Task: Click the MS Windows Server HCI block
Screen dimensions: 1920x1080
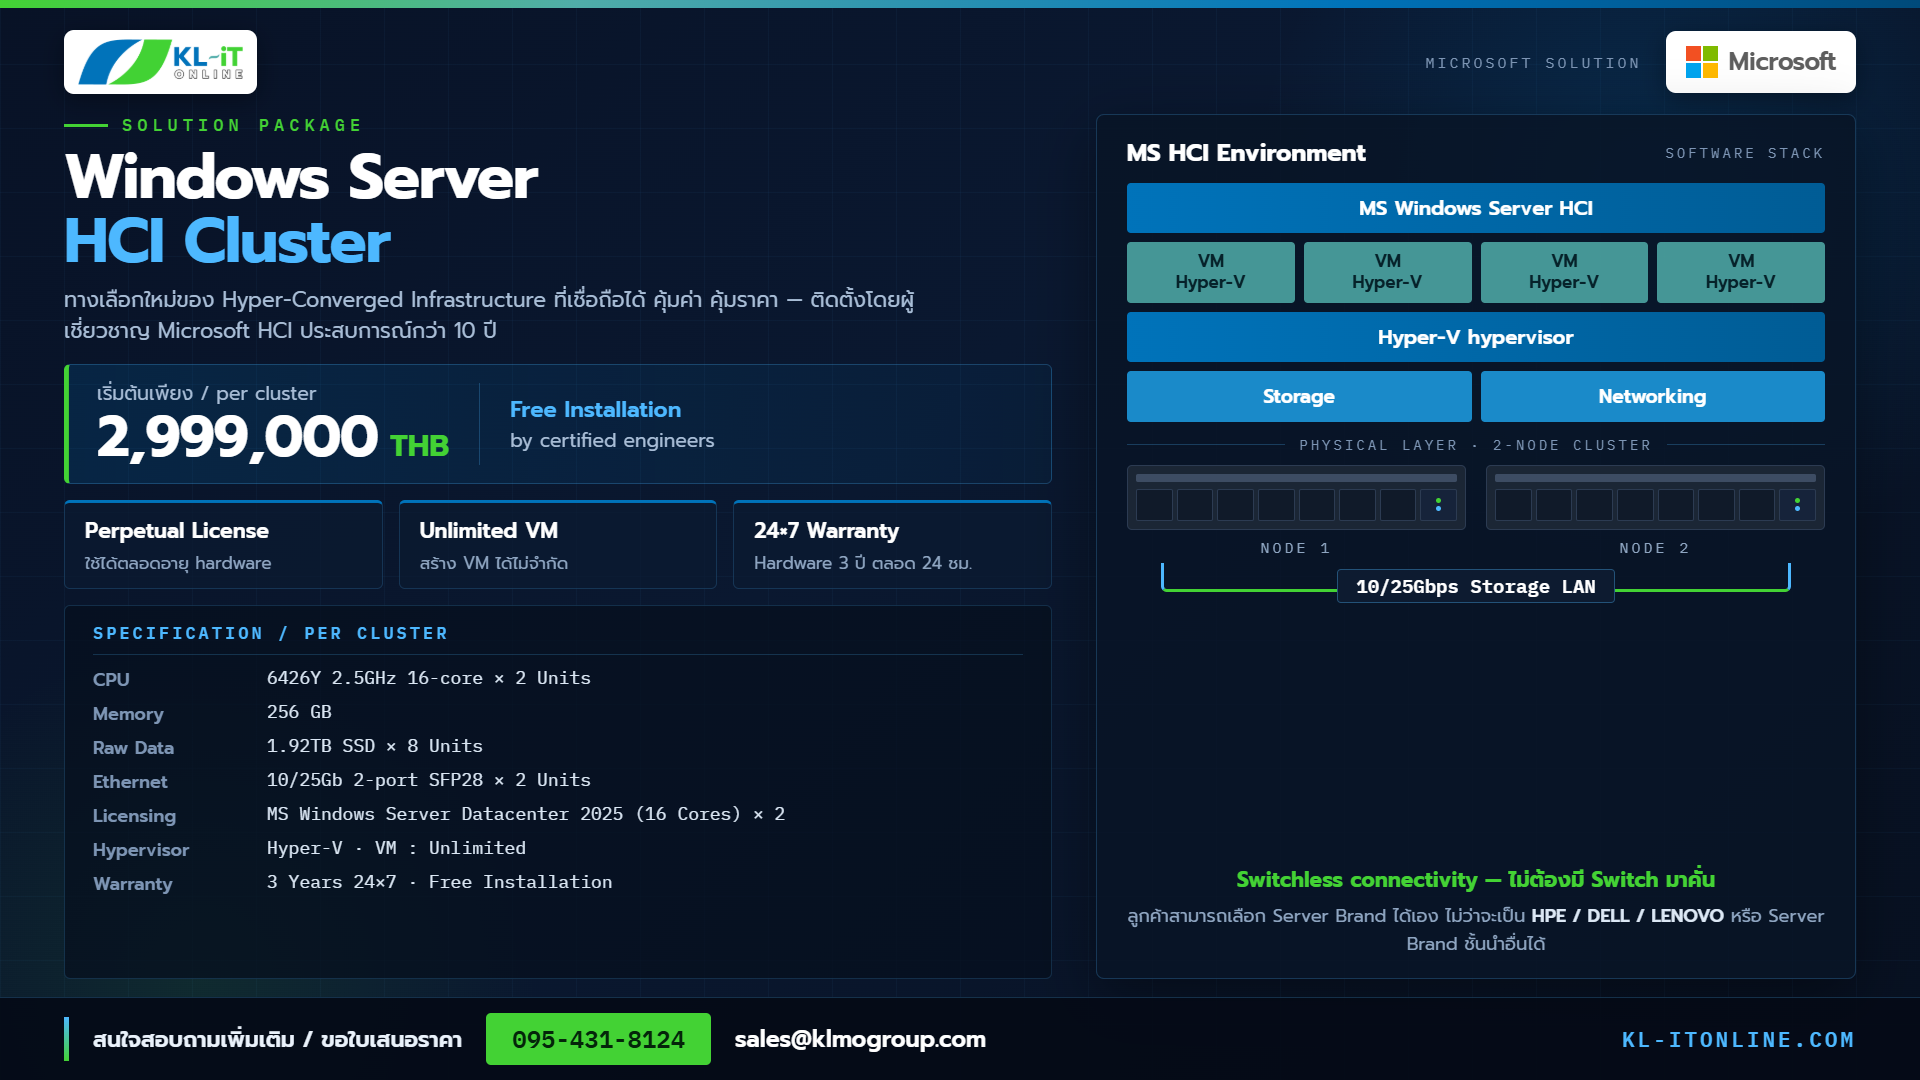Action: coord(1476,208)
